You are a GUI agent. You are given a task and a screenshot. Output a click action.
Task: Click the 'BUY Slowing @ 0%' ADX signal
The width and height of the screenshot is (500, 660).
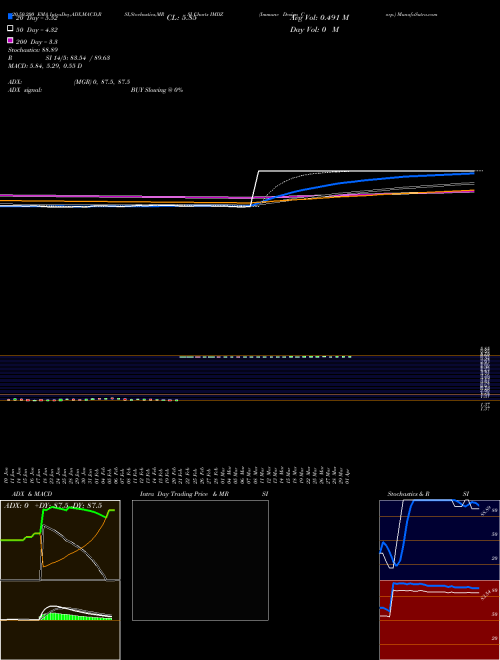click(157, 90)
